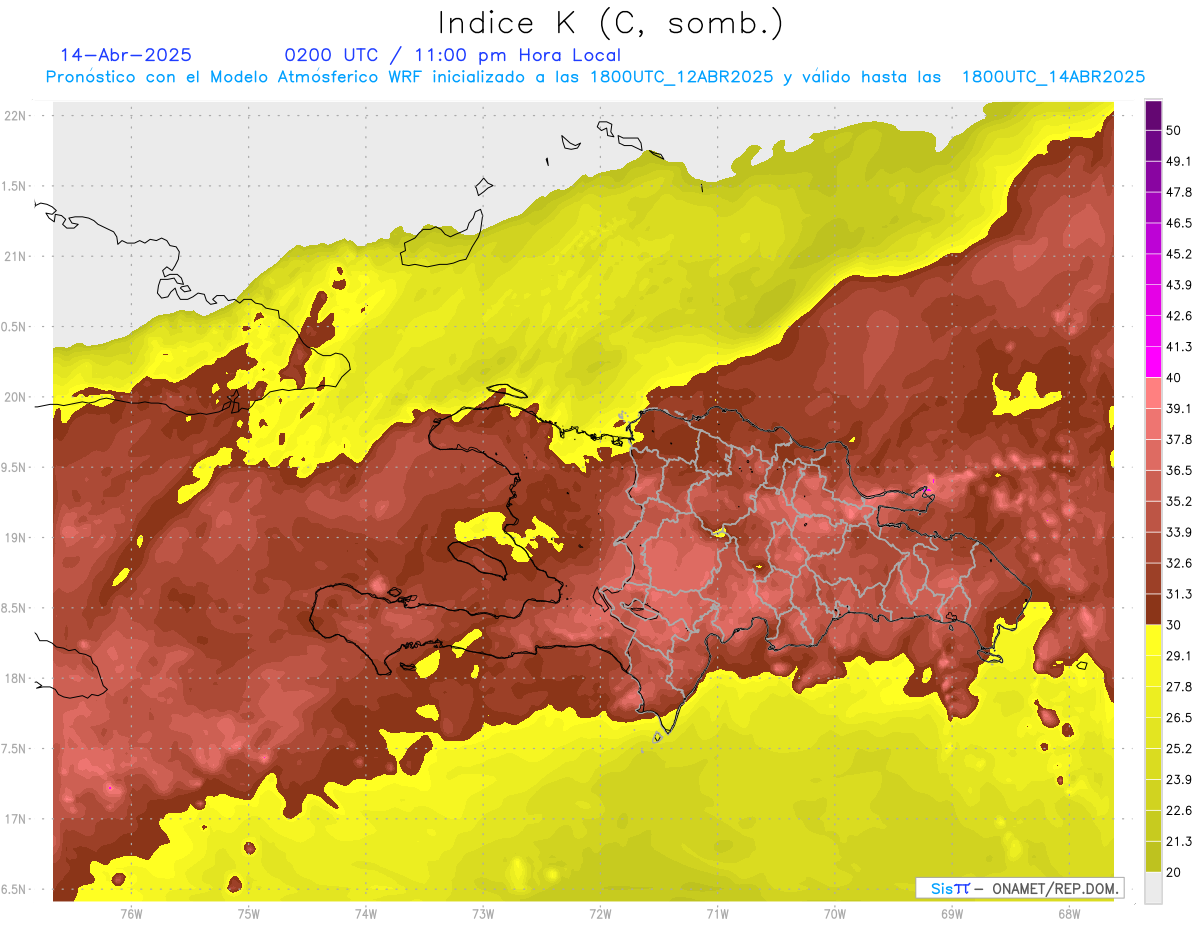This screenshot has height=927, width=1200.
Task: Click the colorbar label '42.6'
Action: pos(1179,316)
